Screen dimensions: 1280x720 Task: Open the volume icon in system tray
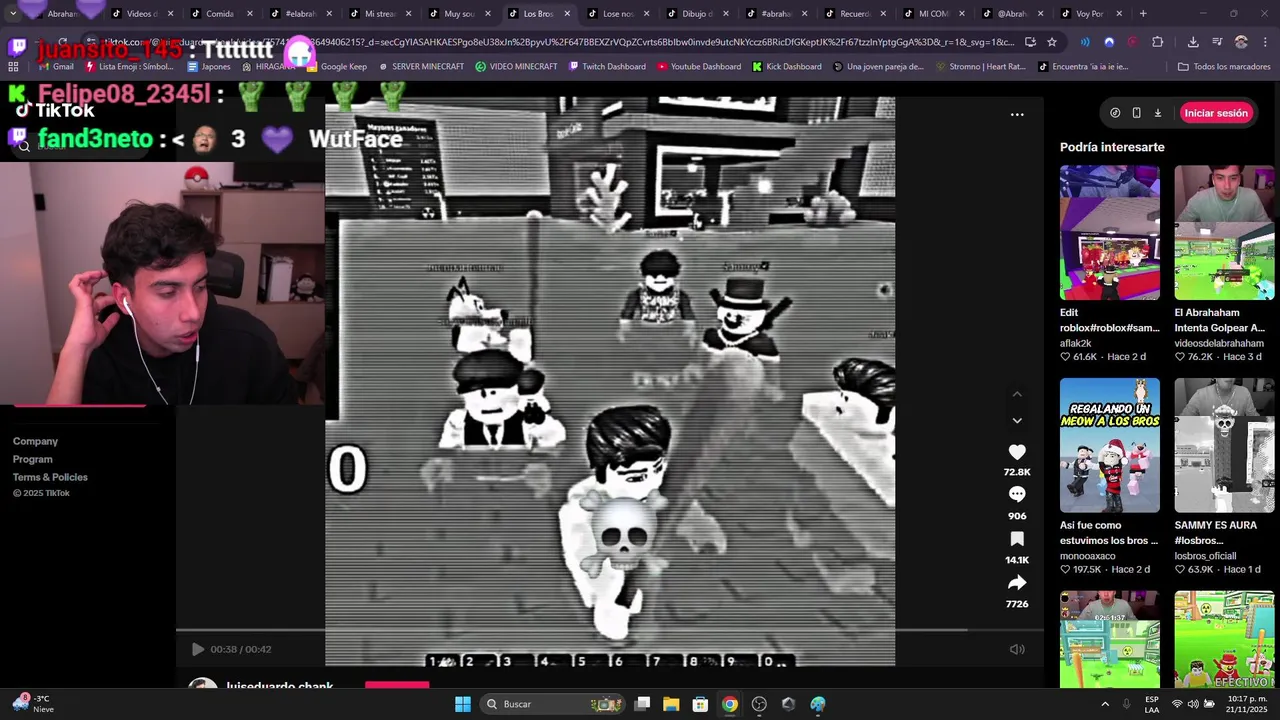(x=1193, y=704)
